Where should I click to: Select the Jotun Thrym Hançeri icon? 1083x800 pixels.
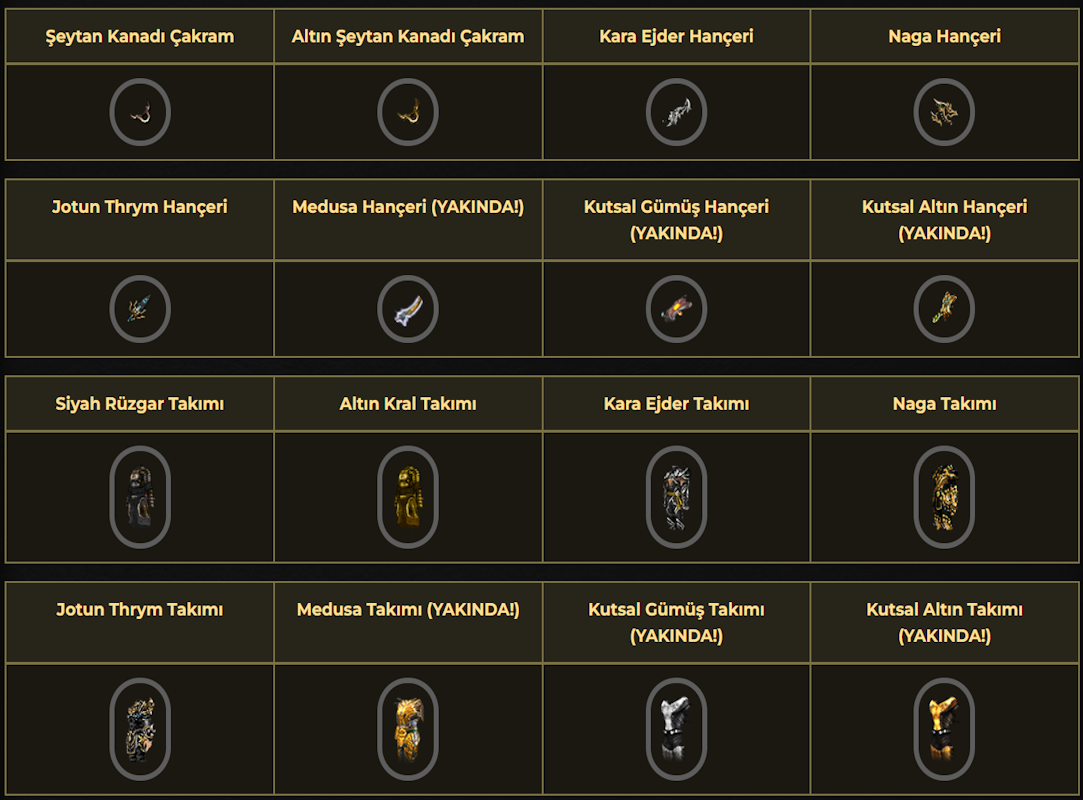point(140,309)
